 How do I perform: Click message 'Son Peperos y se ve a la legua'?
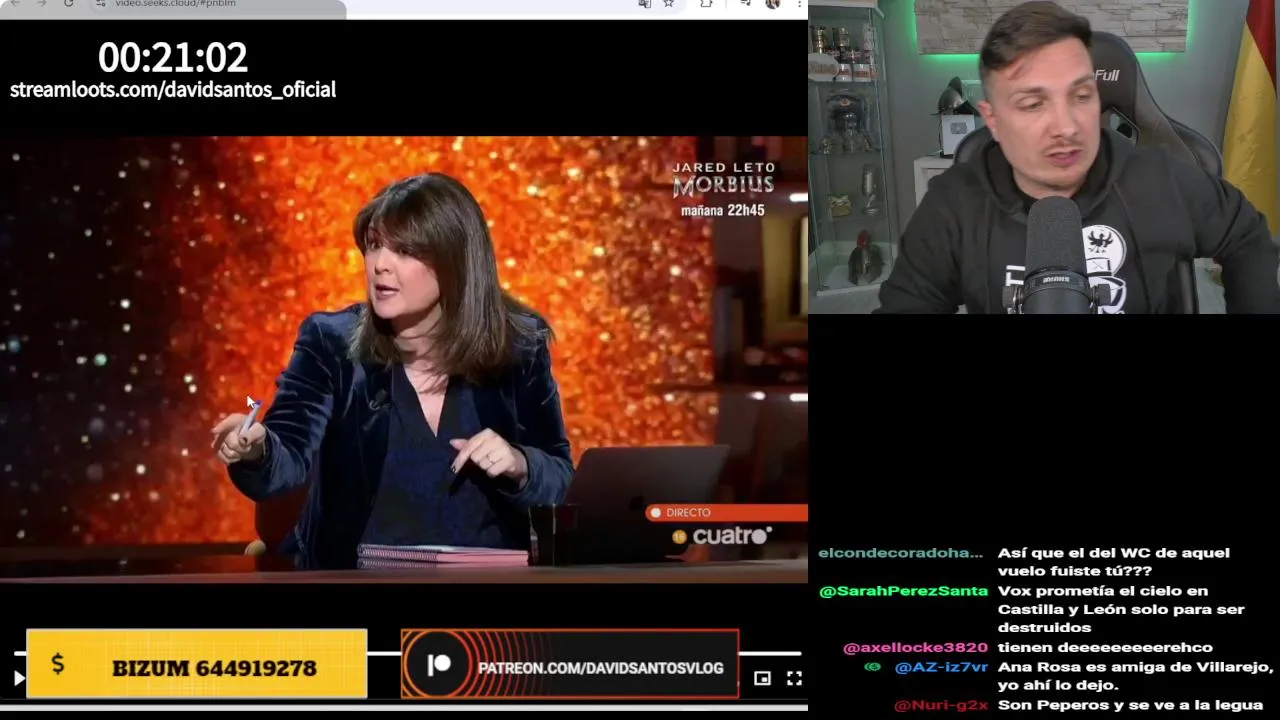(x=1130, y=705)
